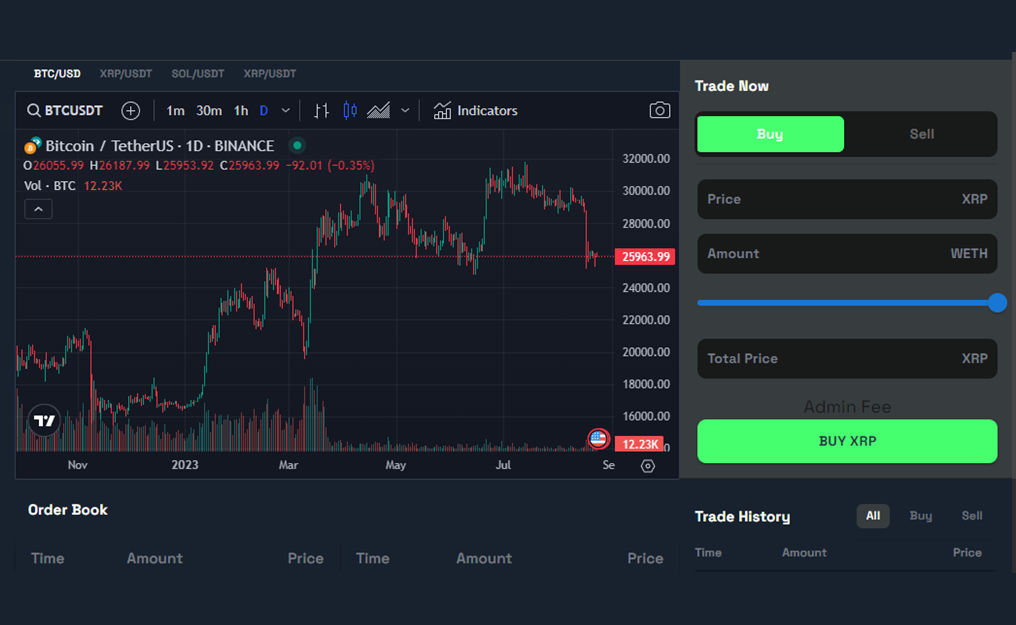This screenshot has height=625, width=1016.
Task: Open chart settings gear icon
Action: tap(647, 466)
